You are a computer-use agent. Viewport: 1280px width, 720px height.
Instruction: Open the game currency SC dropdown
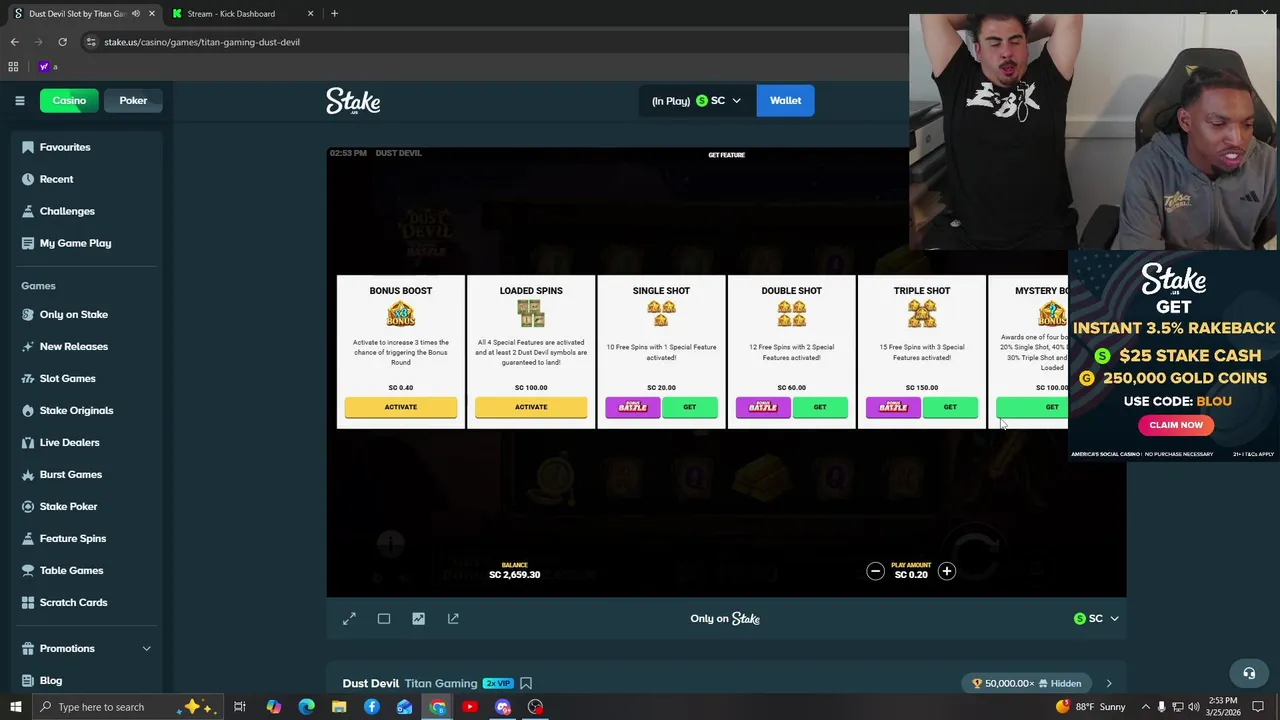point(1096,619)
